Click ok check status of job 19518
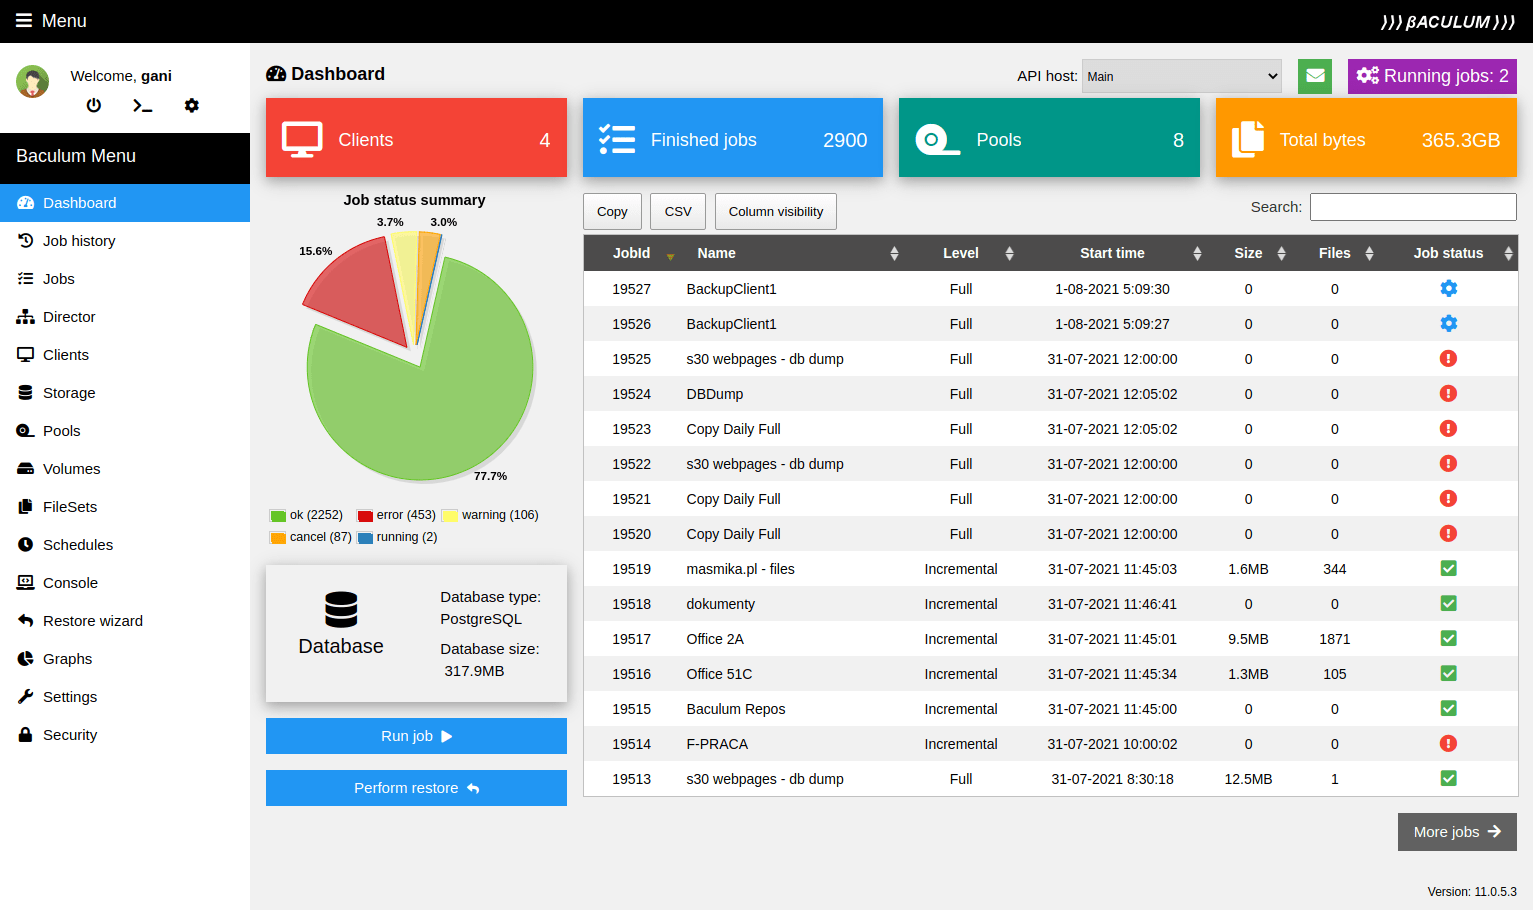The height and width of the screenshot is (910, 1533). tap(1448, 604)
